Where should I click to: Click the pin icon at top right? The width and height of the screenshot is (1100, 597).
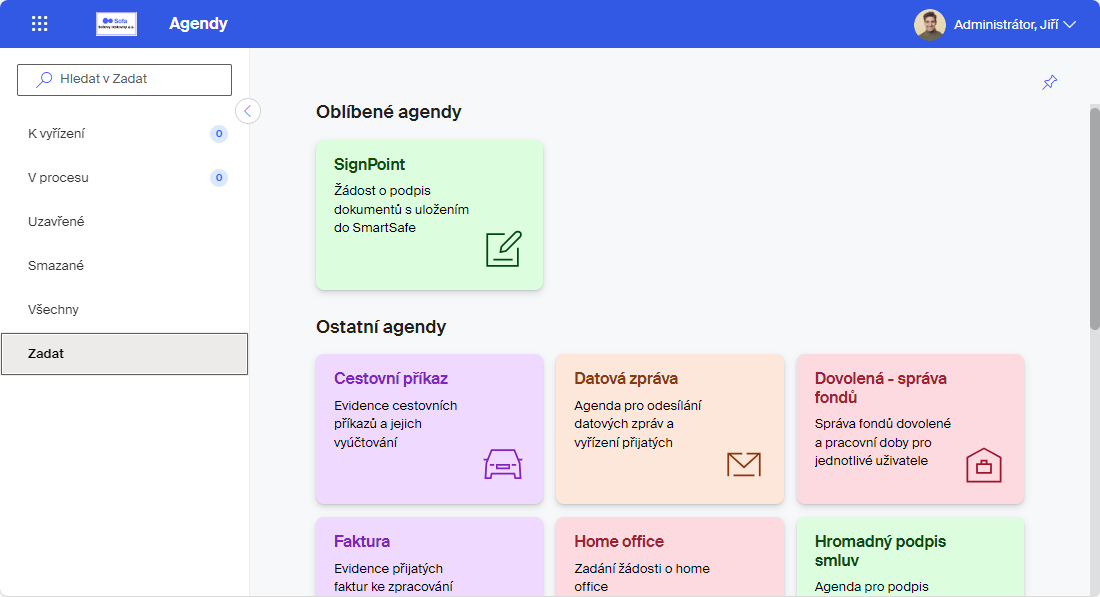[x=1049, y=82]
